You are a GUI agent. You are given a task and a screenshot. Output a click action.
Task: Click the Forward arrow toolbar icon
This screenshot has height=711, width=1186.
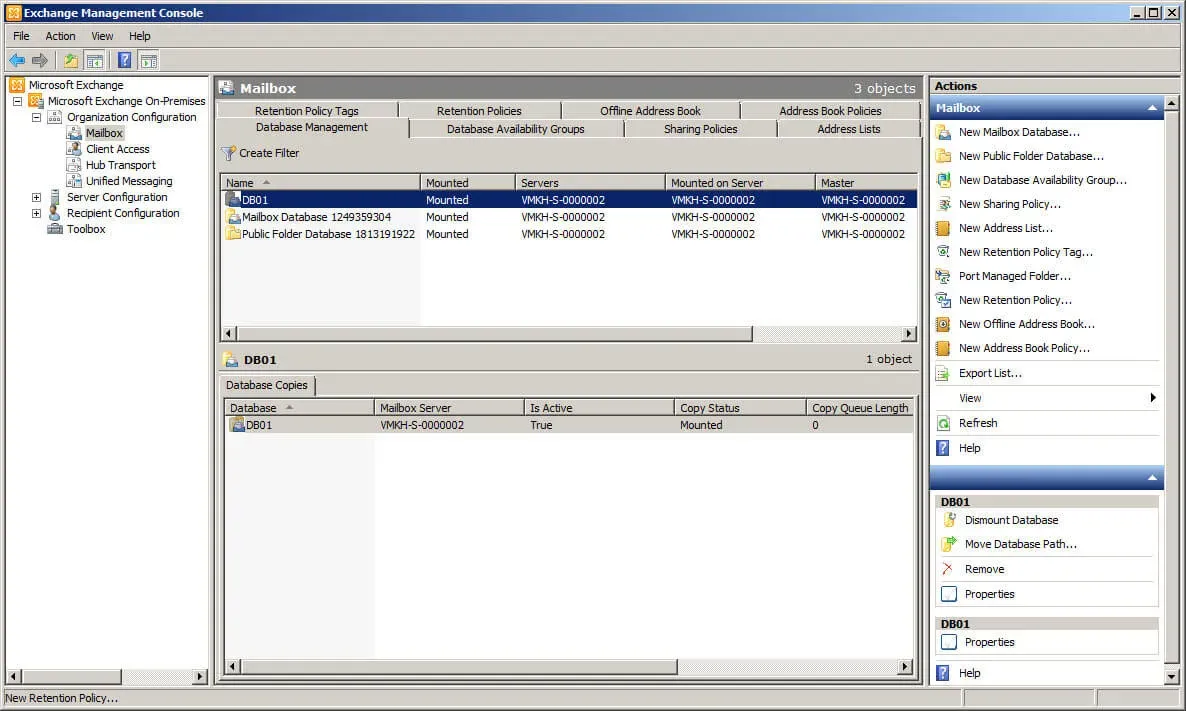[40, 61]
